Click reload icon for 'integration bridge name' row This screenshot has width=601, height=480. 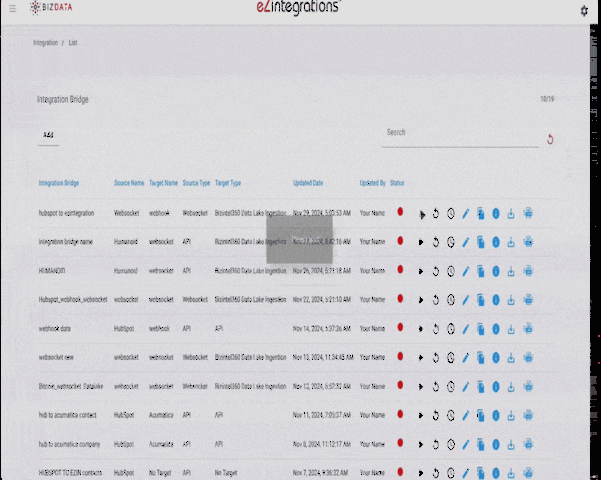436,242
